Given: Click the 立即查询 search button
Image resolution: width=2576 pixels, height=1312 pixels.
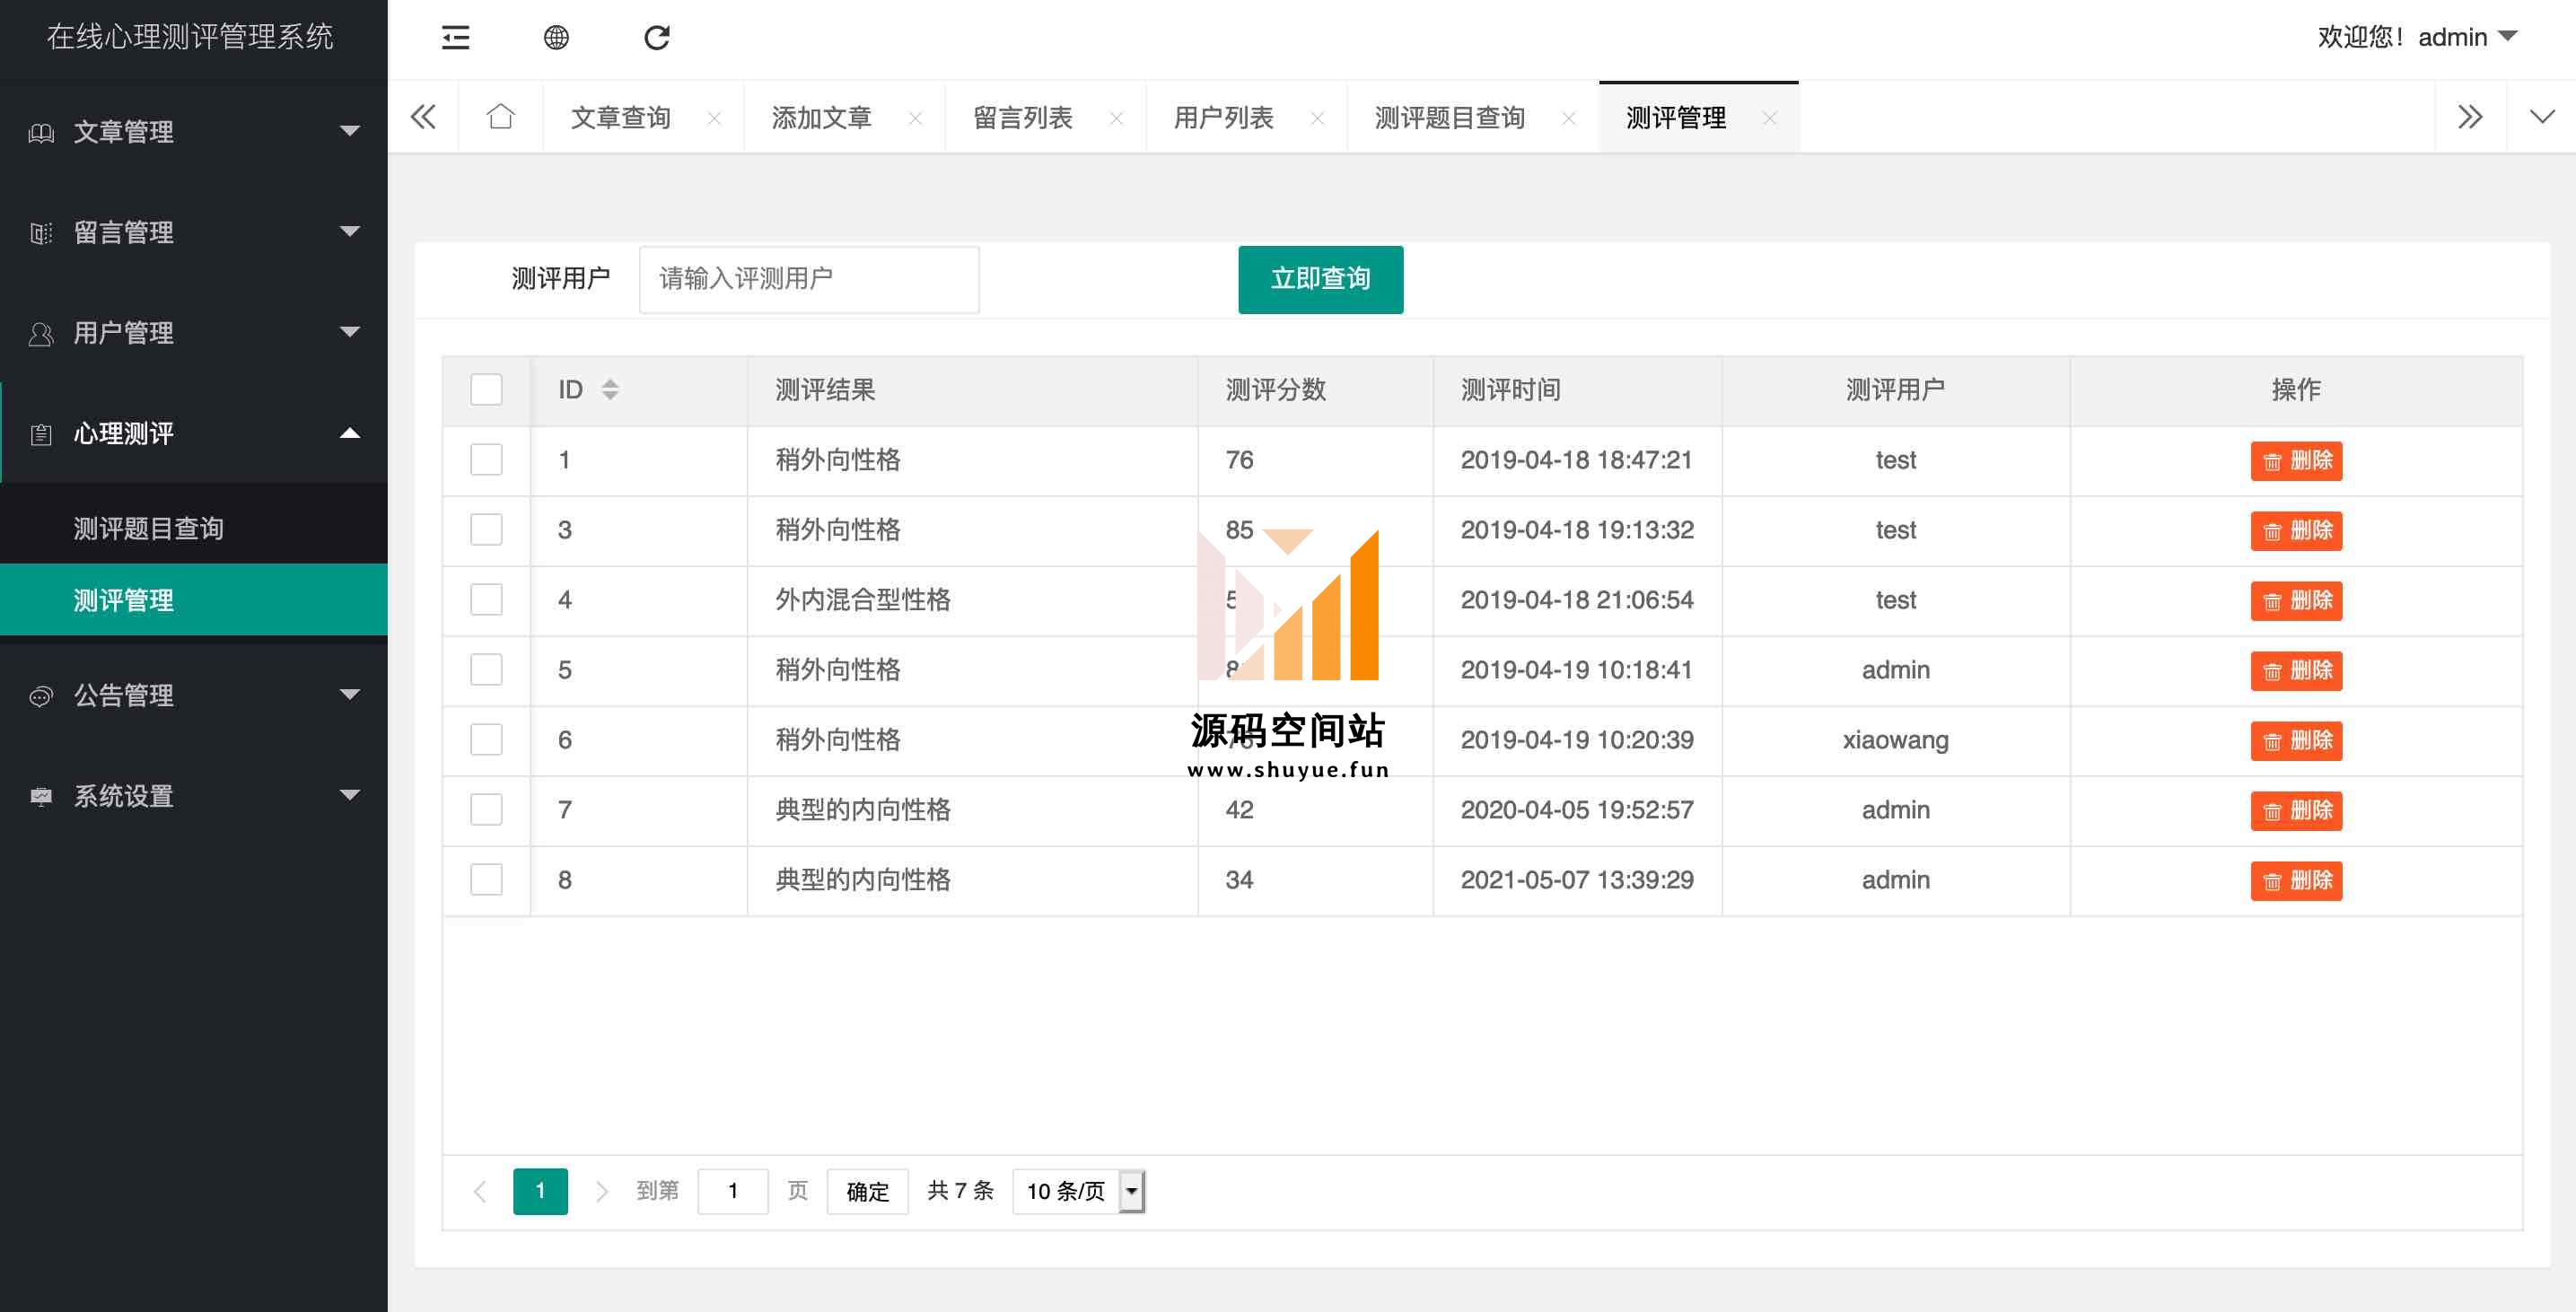Looking at the screenshot, I should tap(1320, 279).
